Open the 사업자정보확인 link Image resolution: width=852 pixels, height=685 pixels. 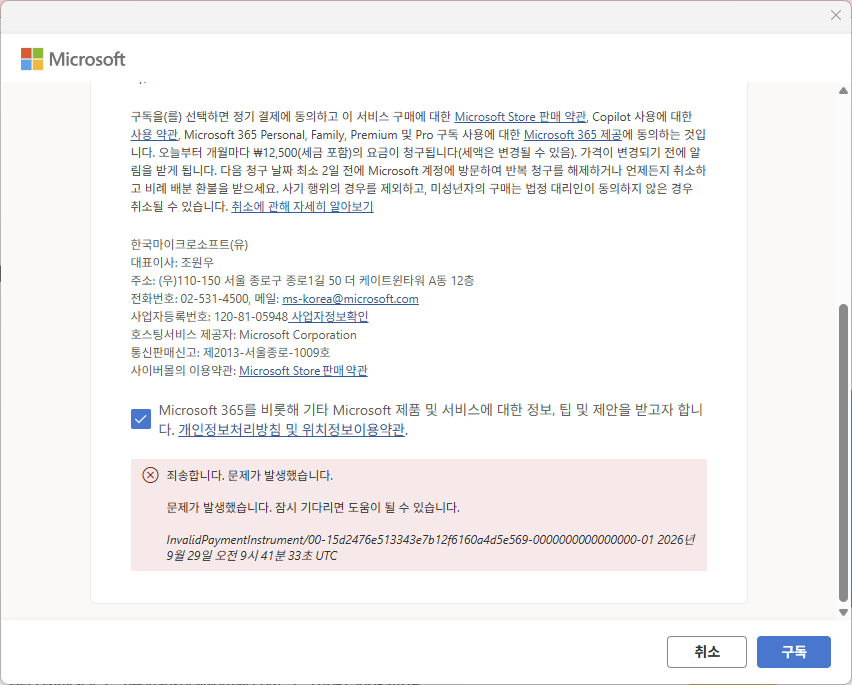[x=329, y=316]
